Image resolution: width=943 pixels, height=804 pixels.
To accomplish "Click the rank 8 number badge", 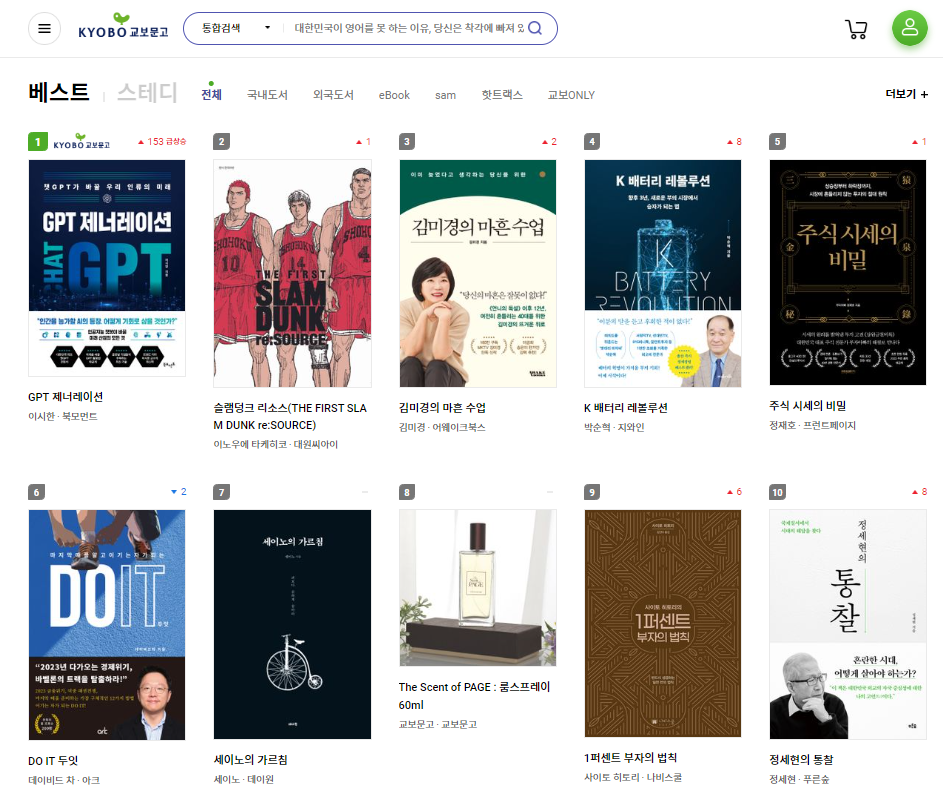I will point(407,493).
